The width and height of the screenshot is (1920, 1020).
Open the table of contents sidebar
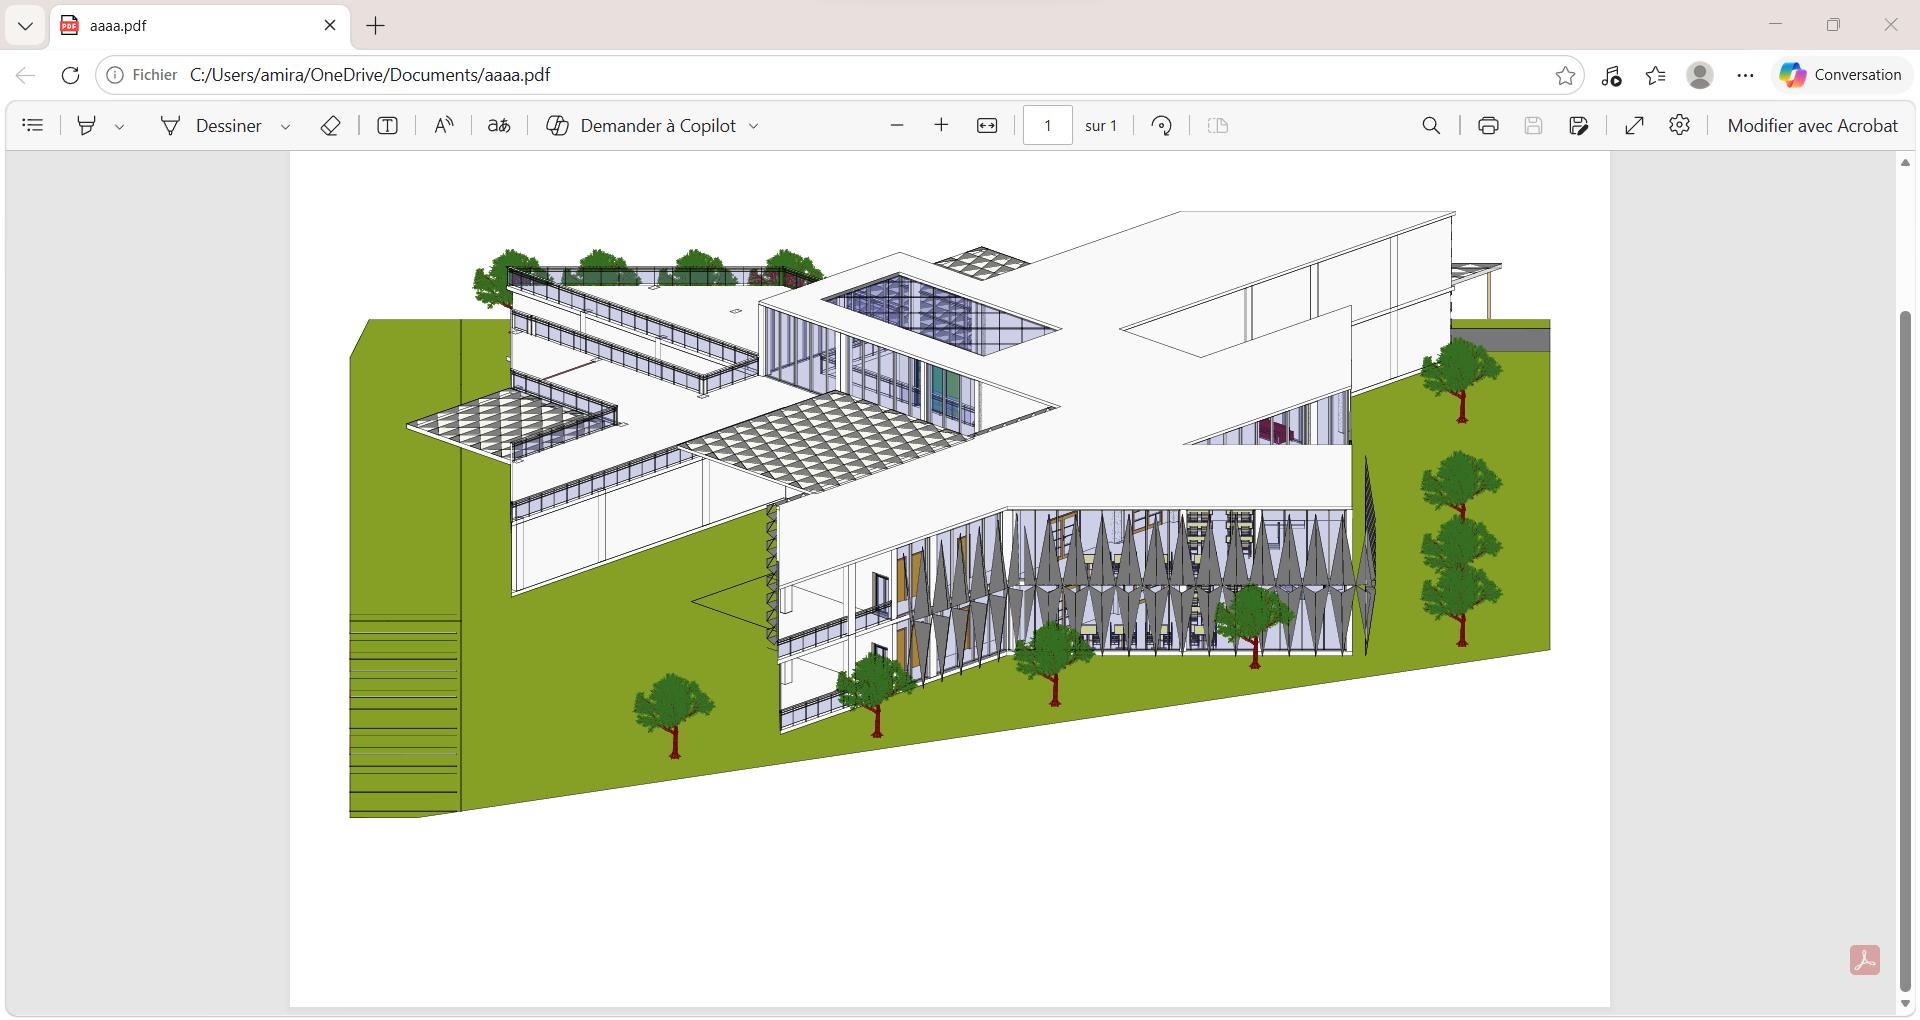click(x=33, y=126)
